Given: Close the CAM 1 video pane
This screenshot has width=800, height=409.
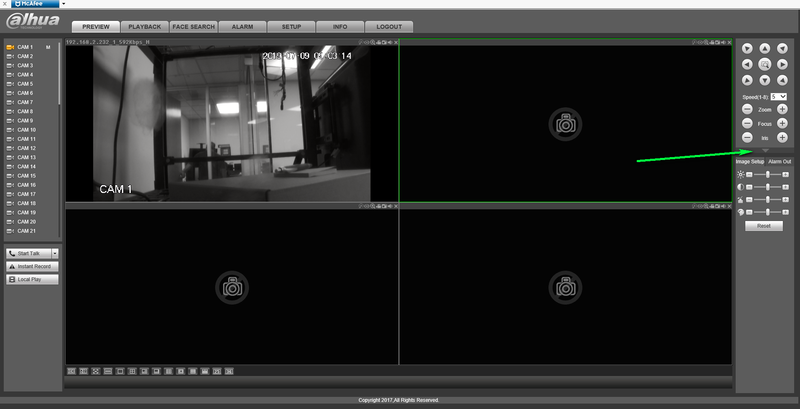Looking at the screenshot, I should tap(395, 42).
